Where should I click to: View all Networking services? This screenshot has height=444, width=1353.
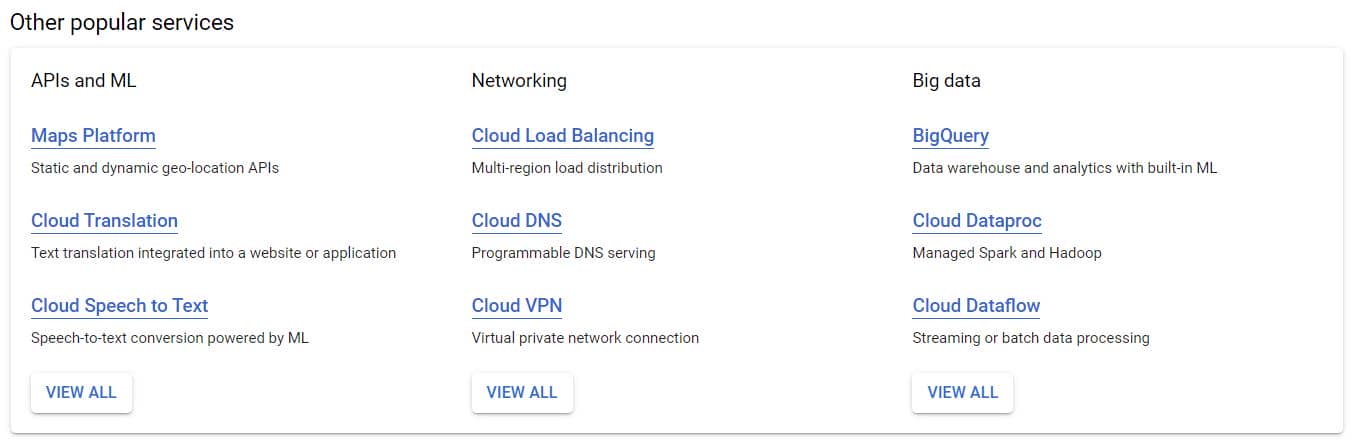(x=522, y=392)
